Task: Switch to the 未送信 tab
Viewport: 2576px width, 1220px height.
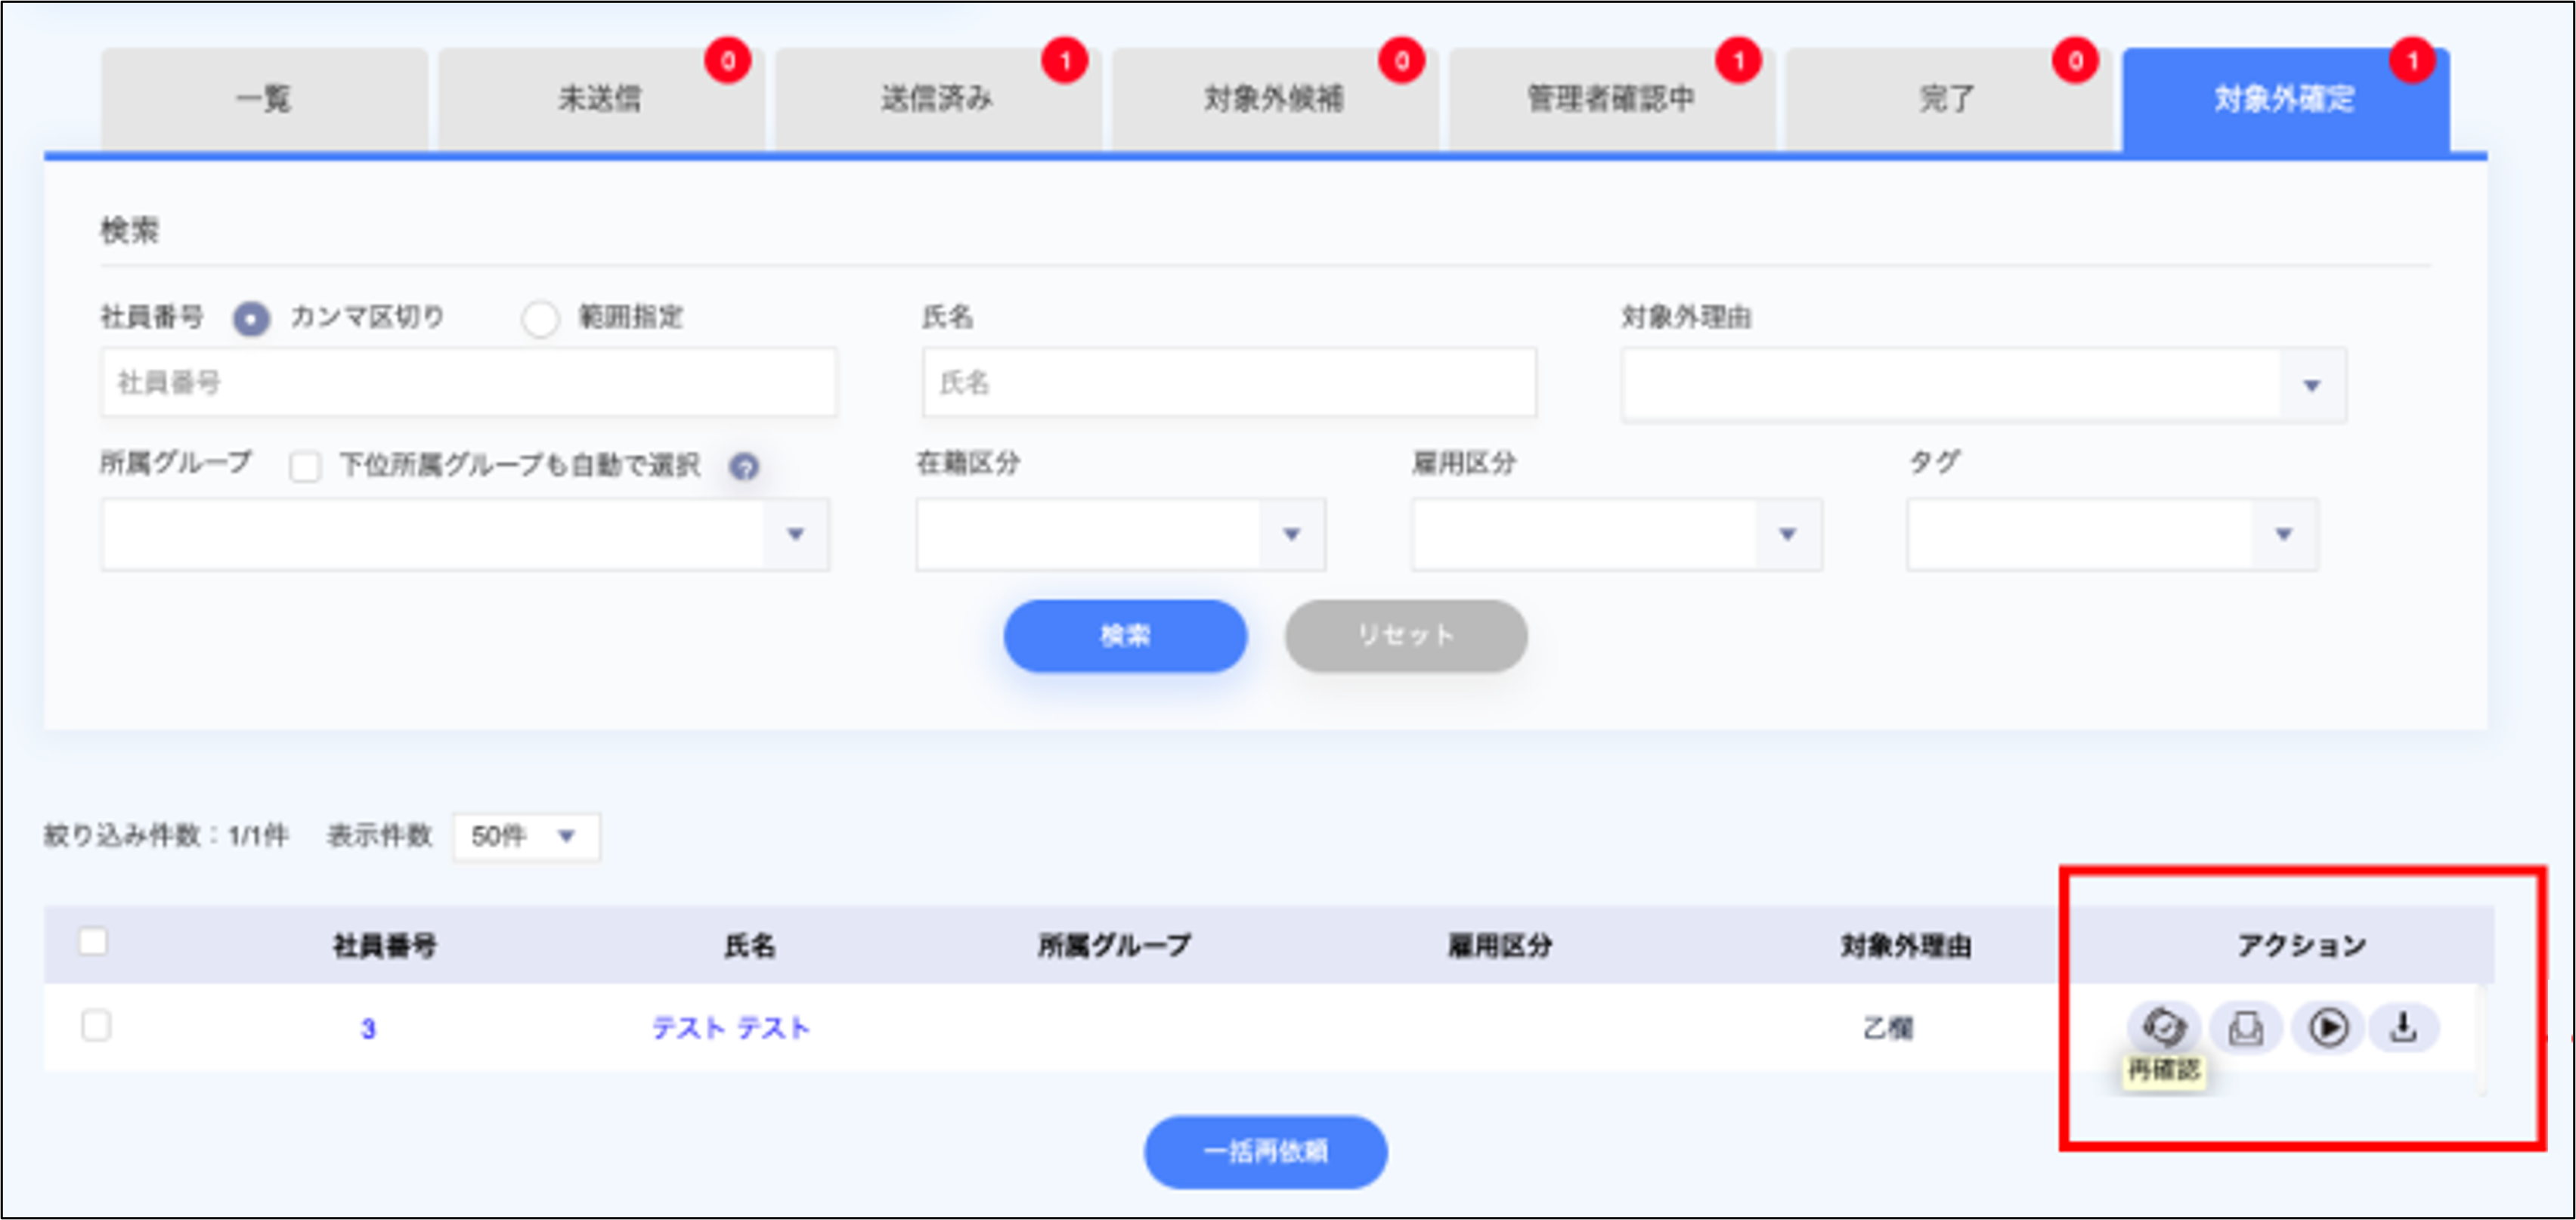Action: [600, 97]
